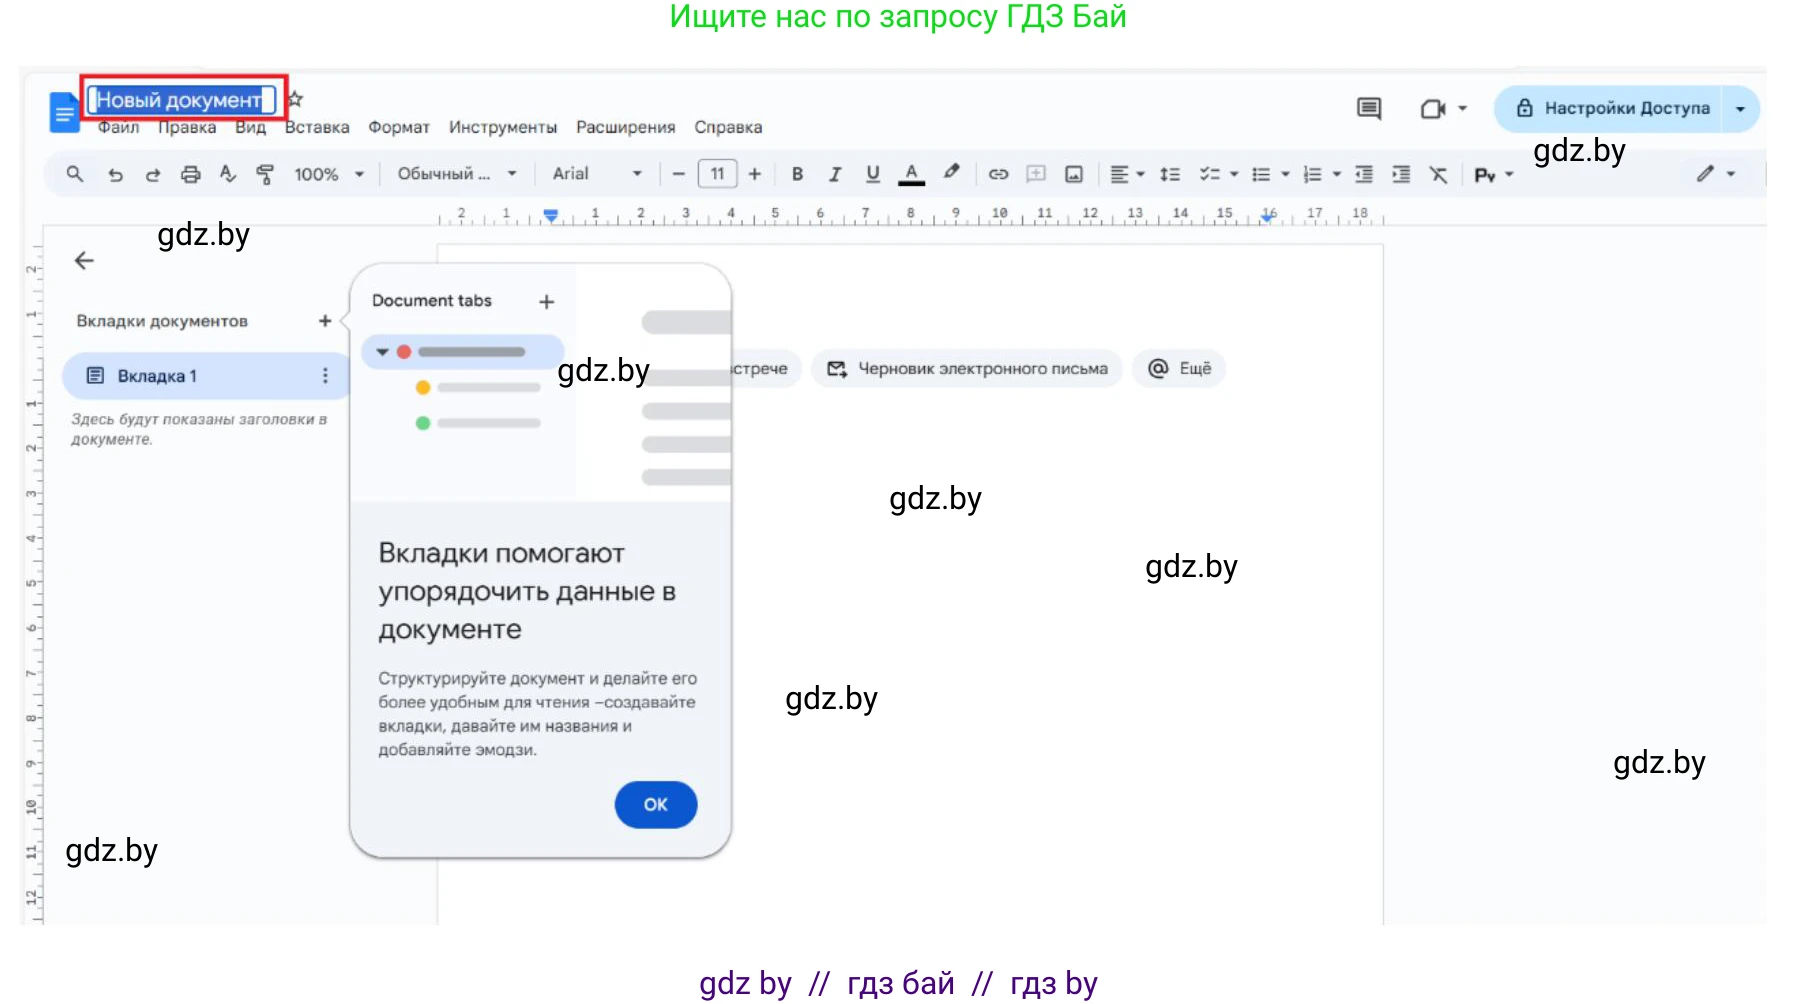This screenshot has height=1004, width=1799.
Task: Open the zoom 100% dropdown
Action: pyautogui.click(x=328, y=174)
